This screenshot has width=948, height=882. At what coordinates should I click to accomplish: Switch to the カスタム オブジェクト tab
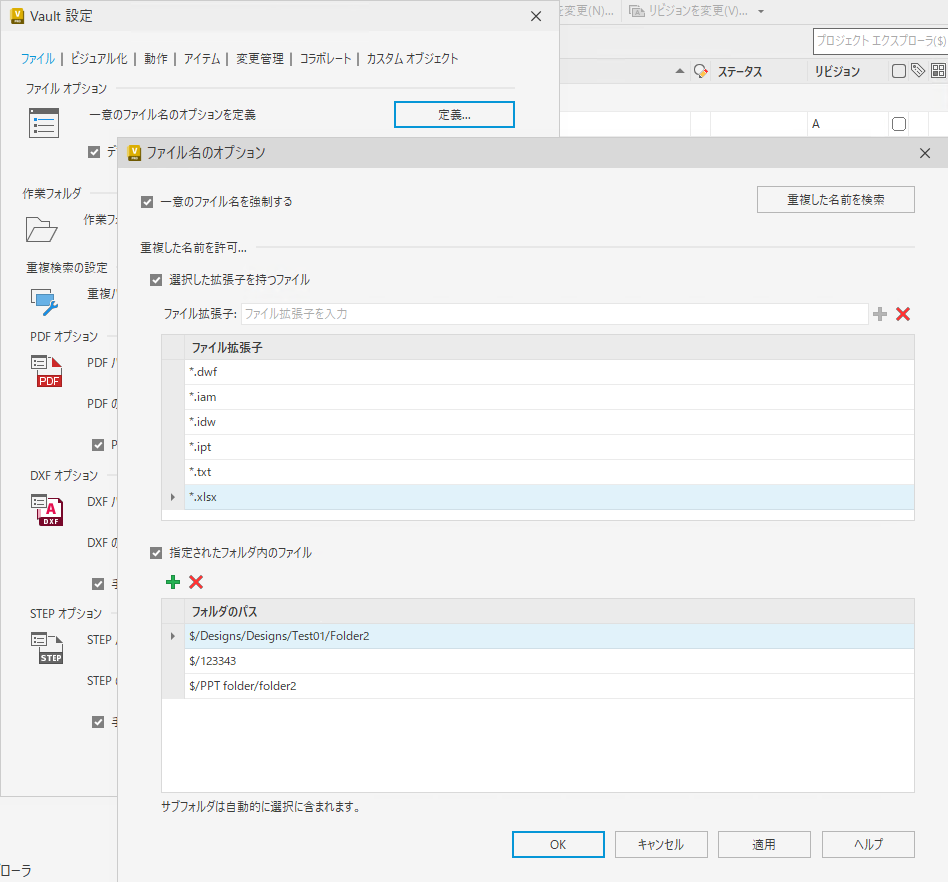tap(412, 59)
